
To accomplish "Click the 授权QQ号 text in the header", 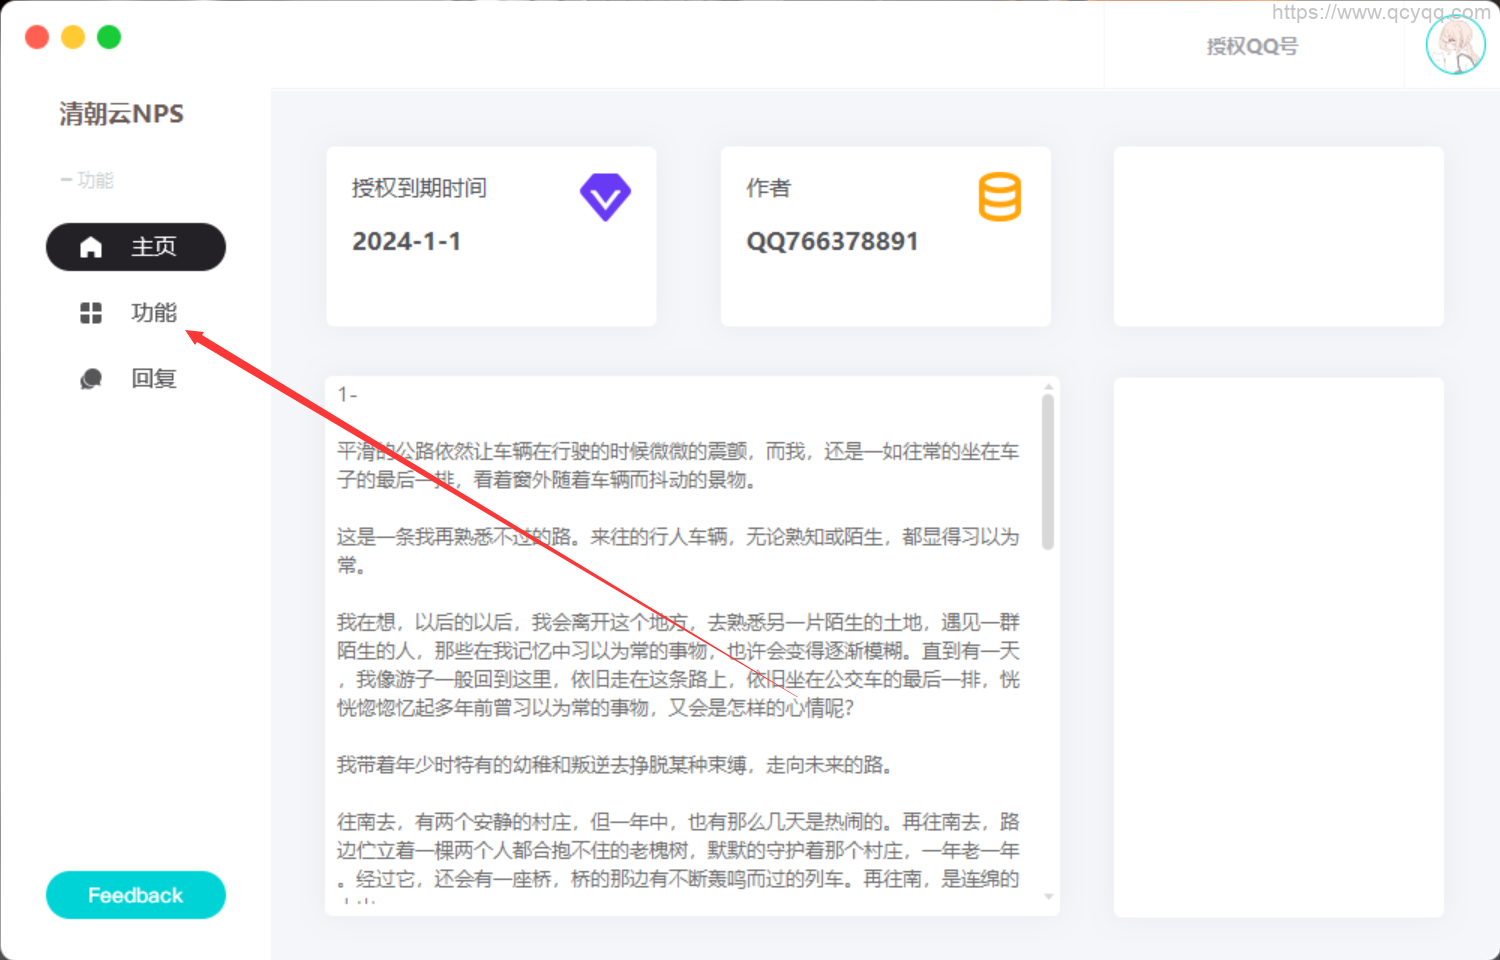I will (x=1252, y=46).
